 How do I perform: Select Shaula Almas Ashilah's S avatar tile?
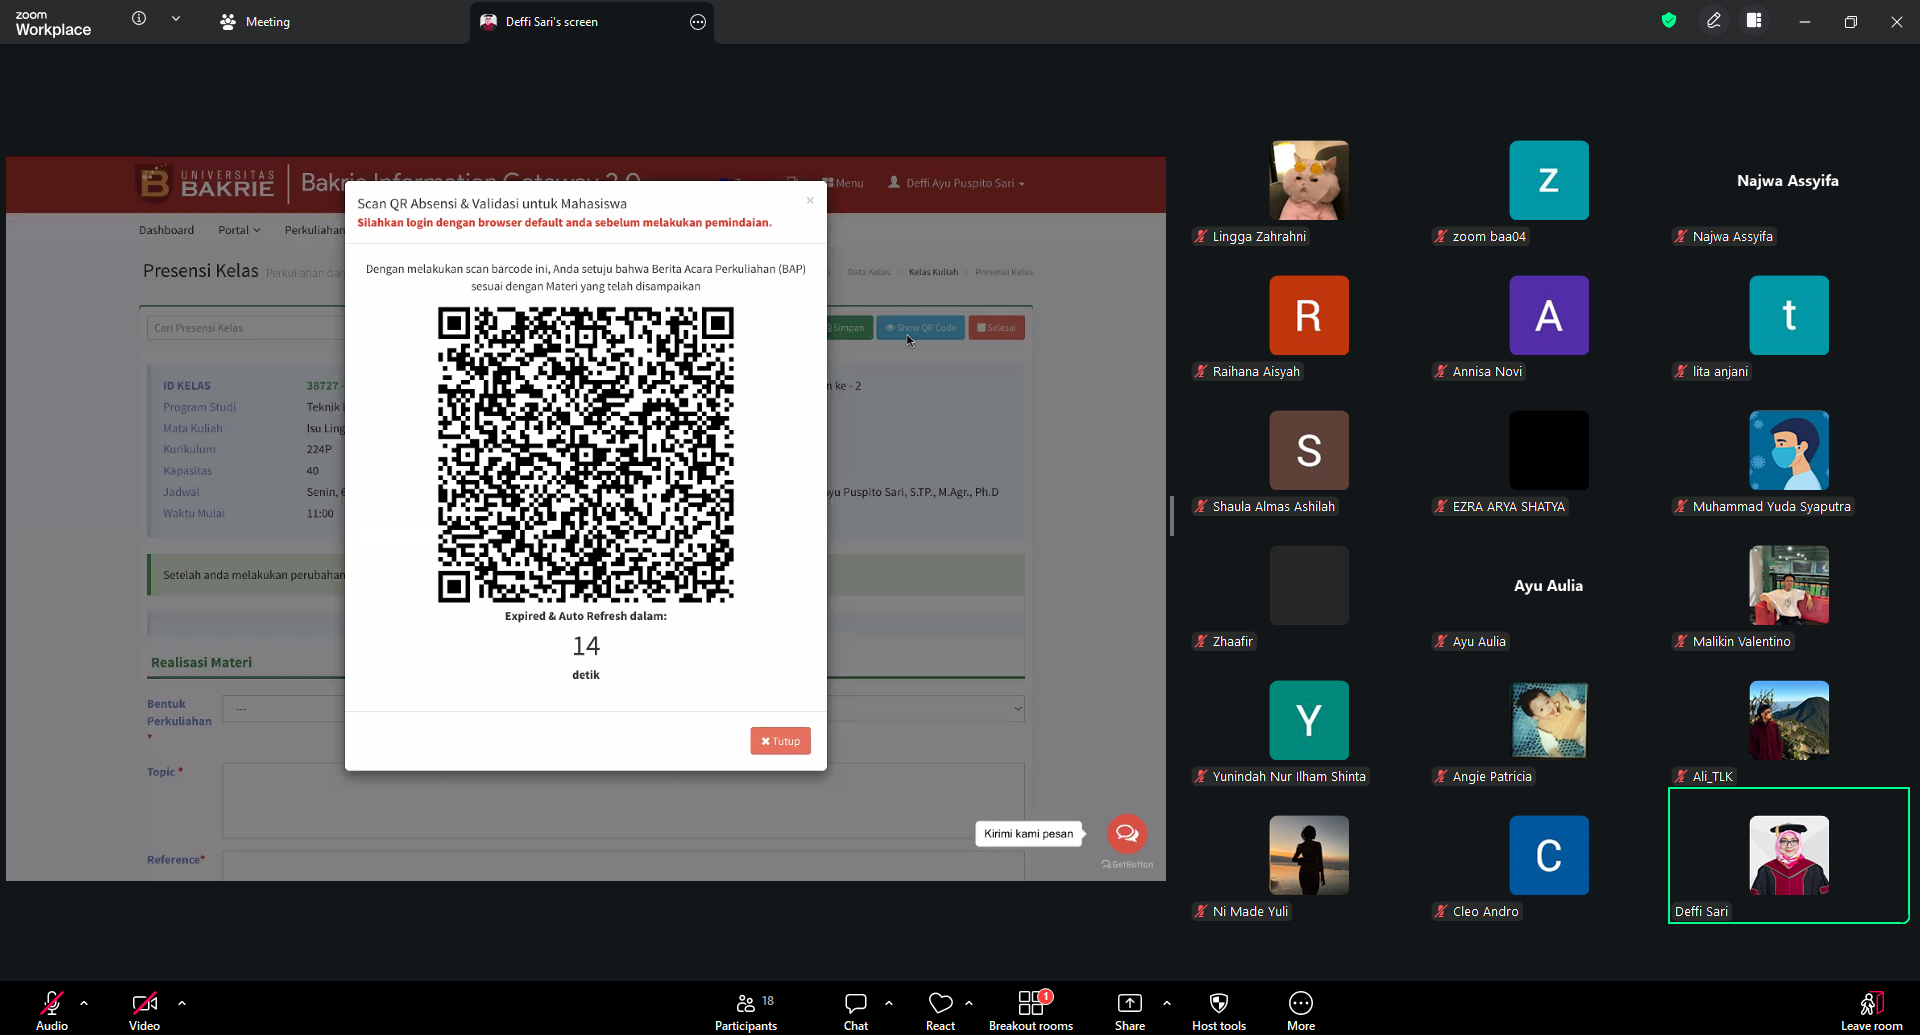tap(1309, 450)
